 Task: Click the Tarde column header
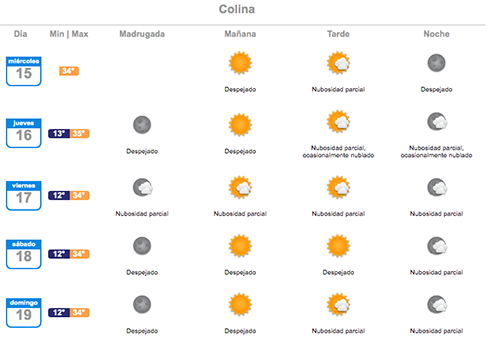pyautogui.click(x=338, y=34)
